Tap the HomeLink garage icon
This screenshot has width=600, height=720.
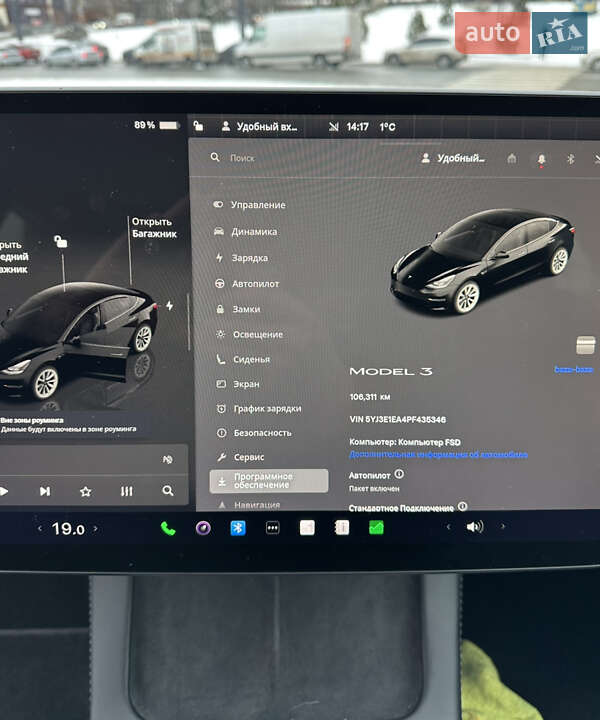pyautogui.click(x=512, y=158)
